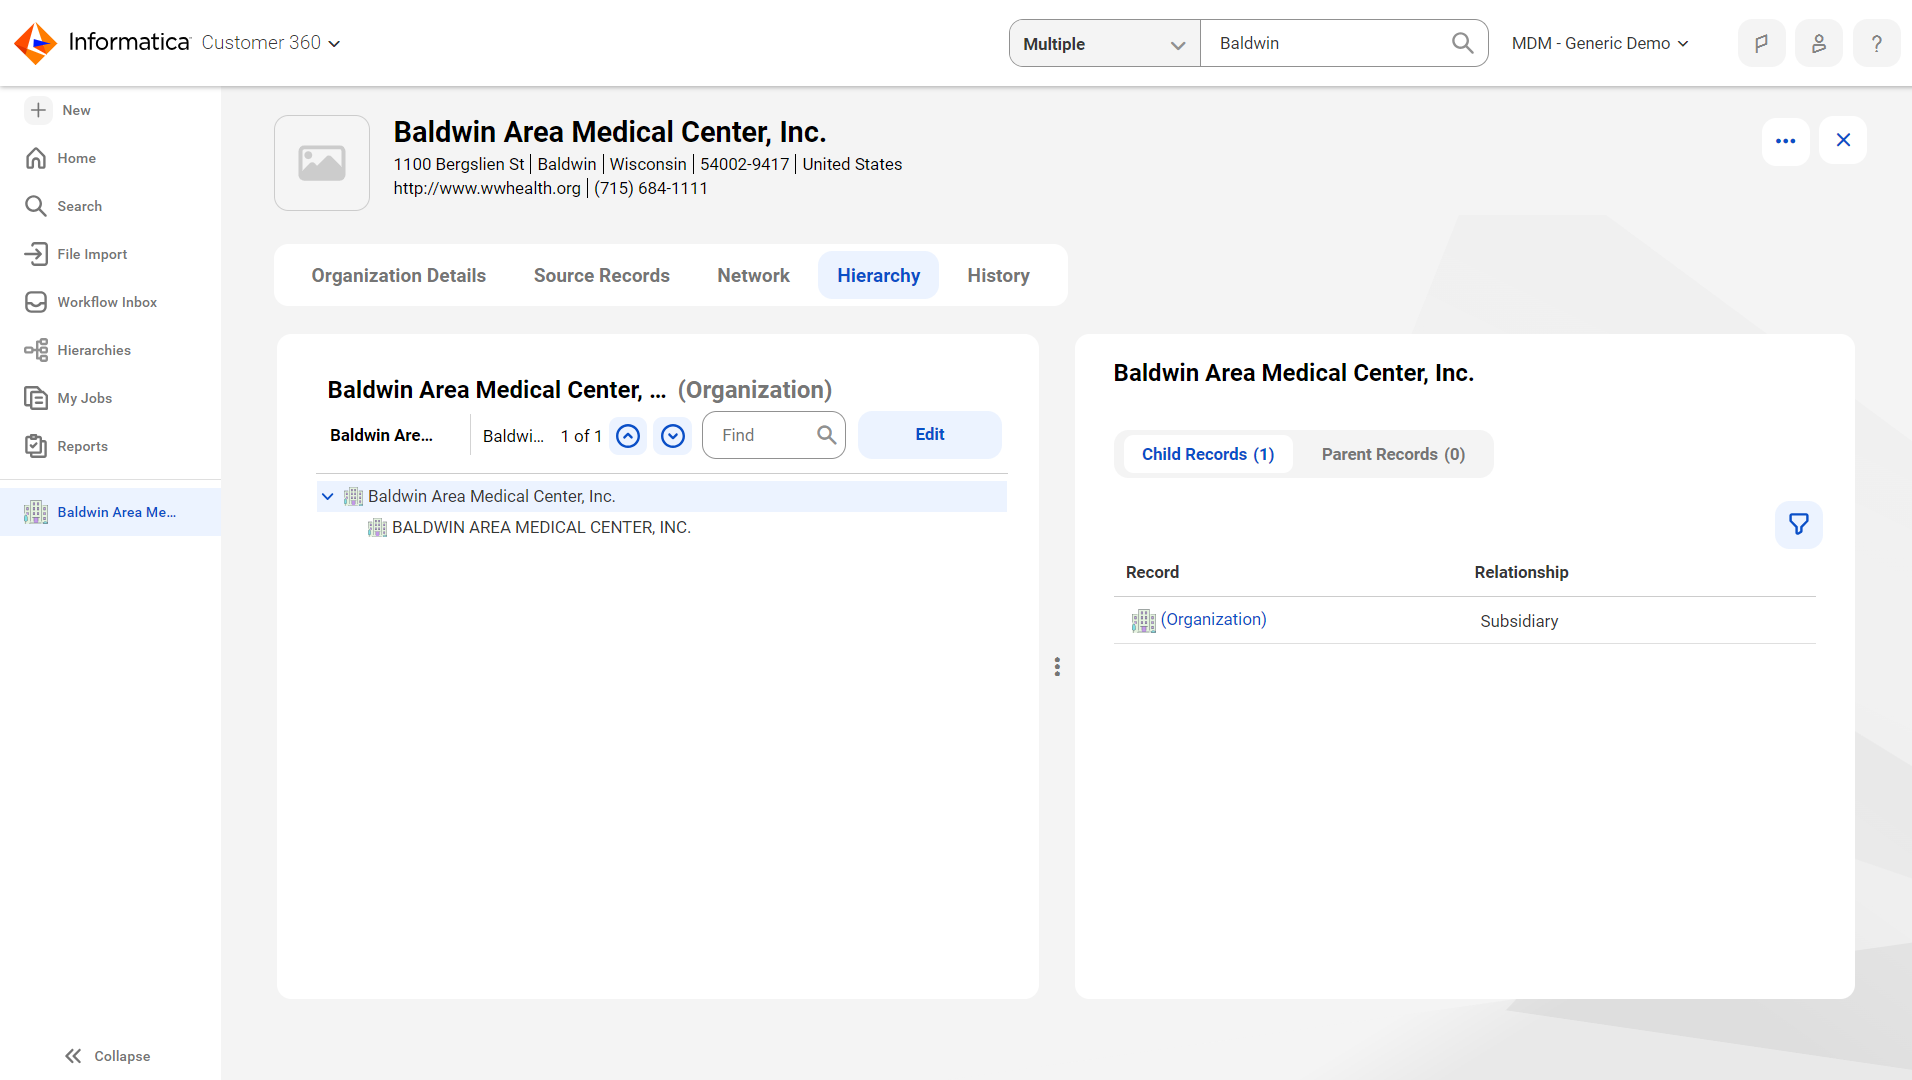Open the help question mark icon
This screenshot has height=1080, width=1912.
(x=1877, y=43)
